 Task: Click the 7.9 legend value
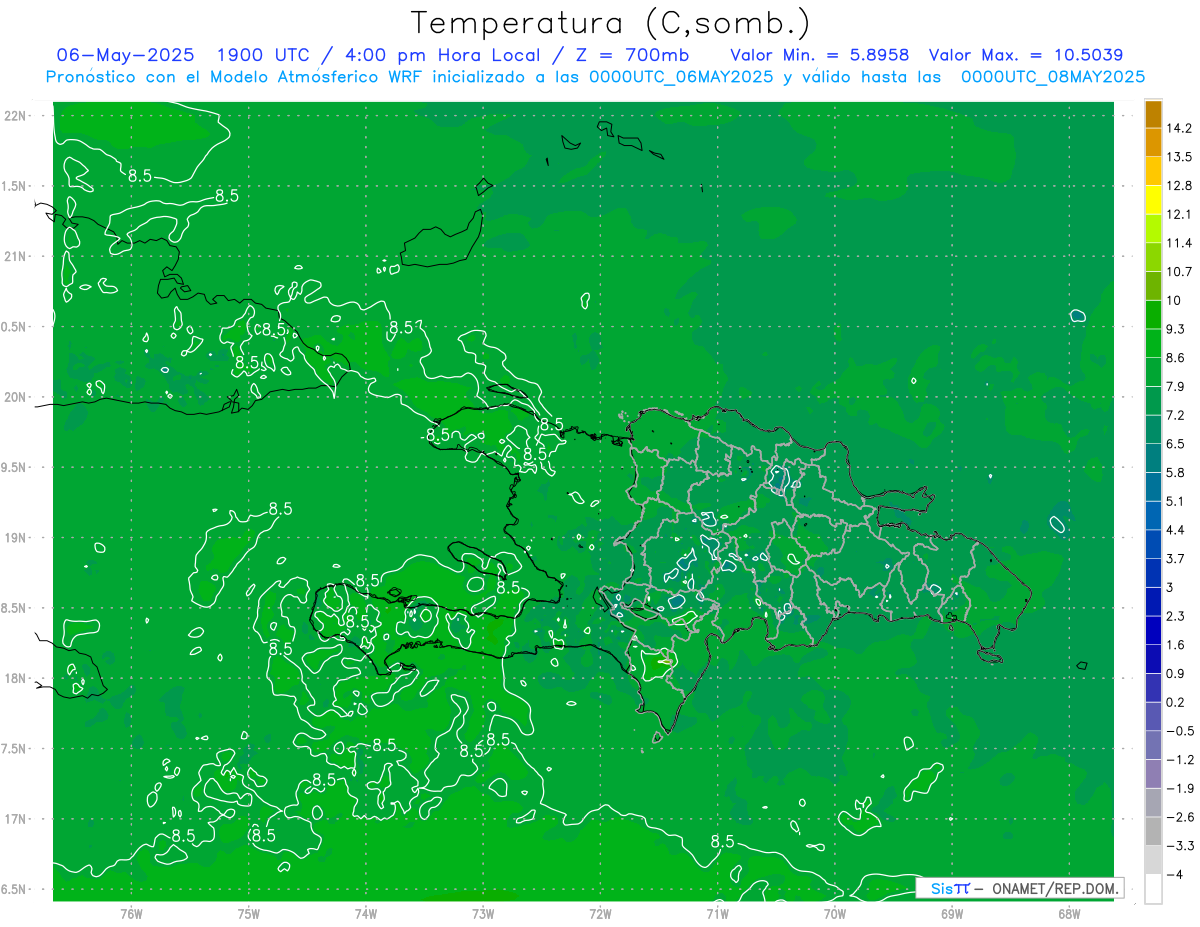point(1177,386)
